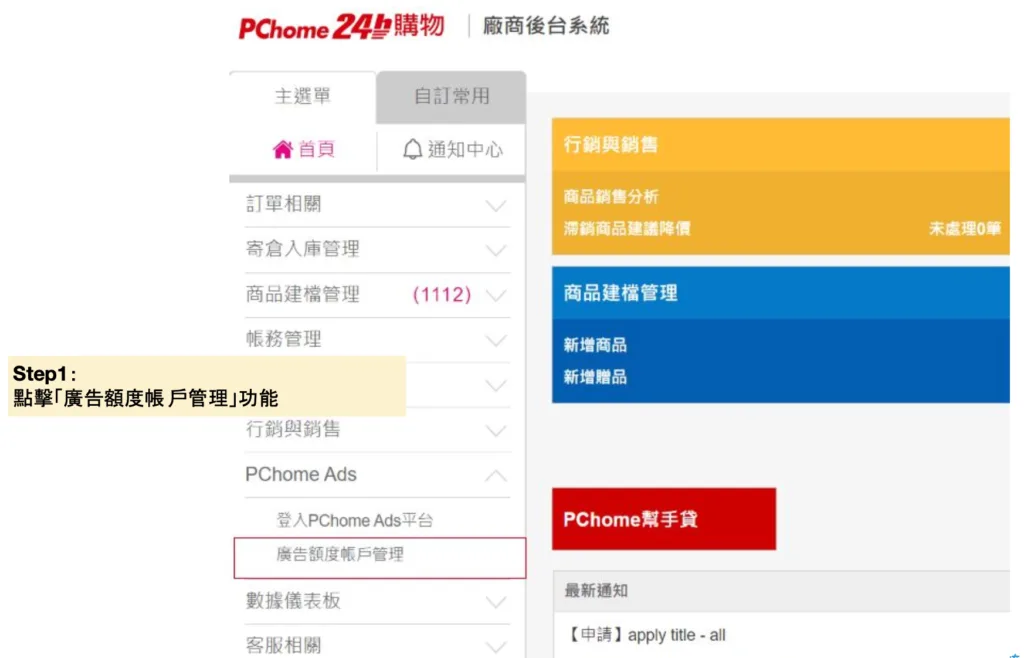Open 商品銷售分析 link
Image resolution: width=1024 pixels, height=658 pixels.
611,197
